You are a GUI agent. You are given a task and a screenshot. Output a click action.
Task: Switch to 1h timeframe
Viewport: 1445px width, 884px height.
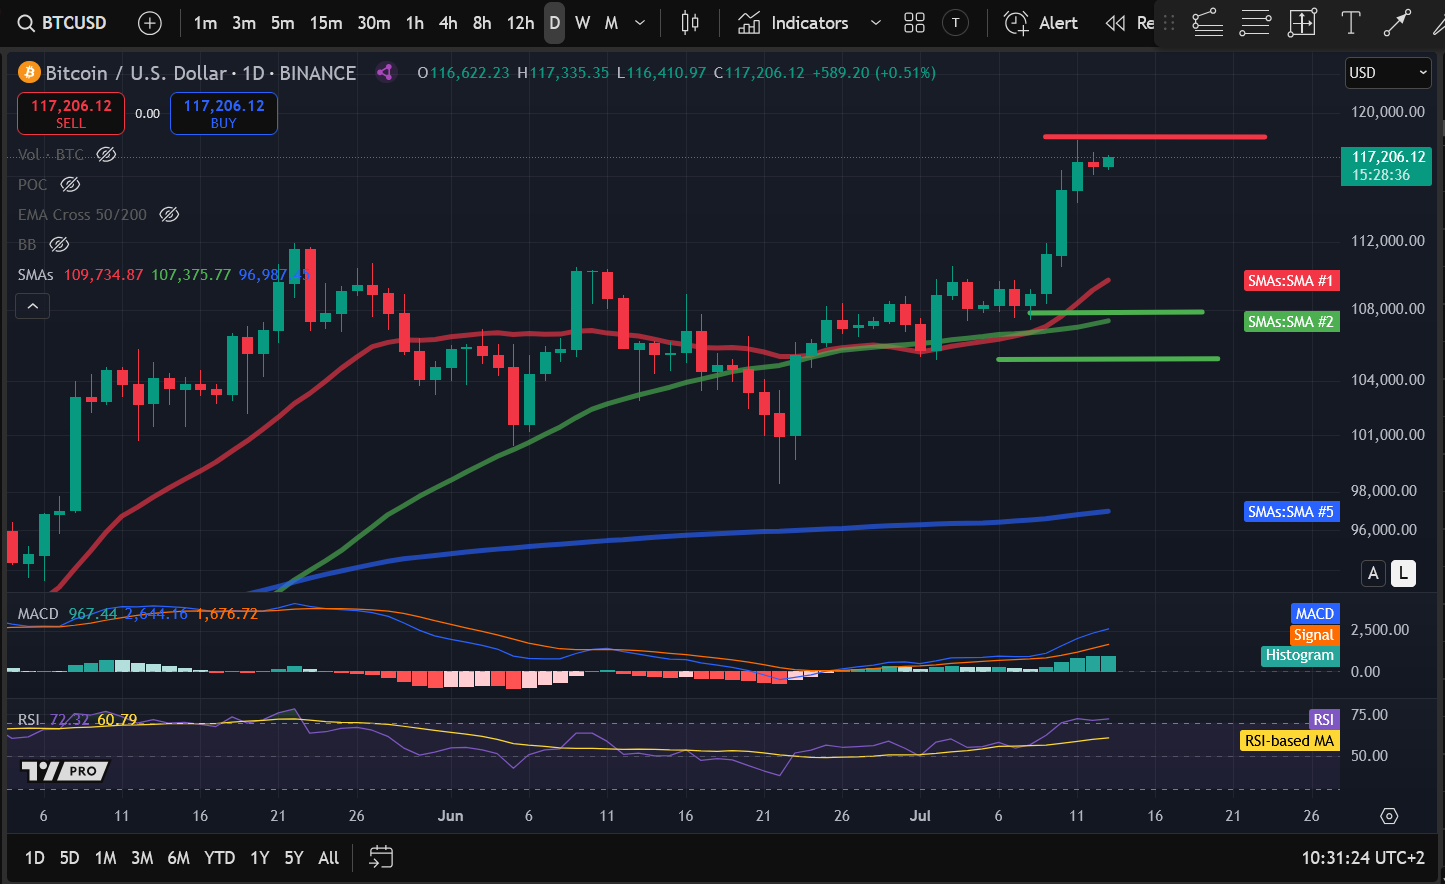(415, 23)
